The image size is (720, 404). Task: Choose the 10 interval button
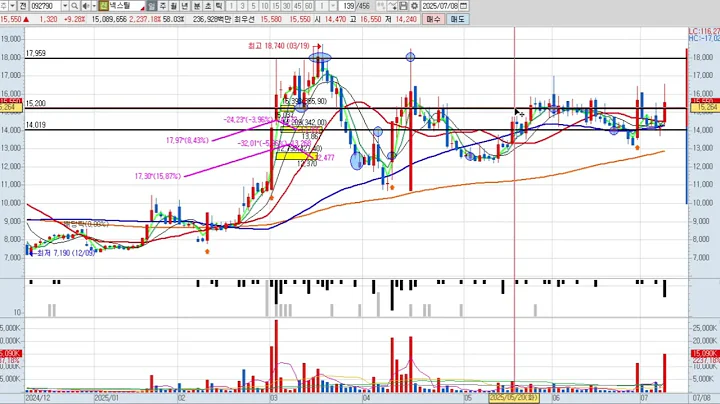coord(264,6)
